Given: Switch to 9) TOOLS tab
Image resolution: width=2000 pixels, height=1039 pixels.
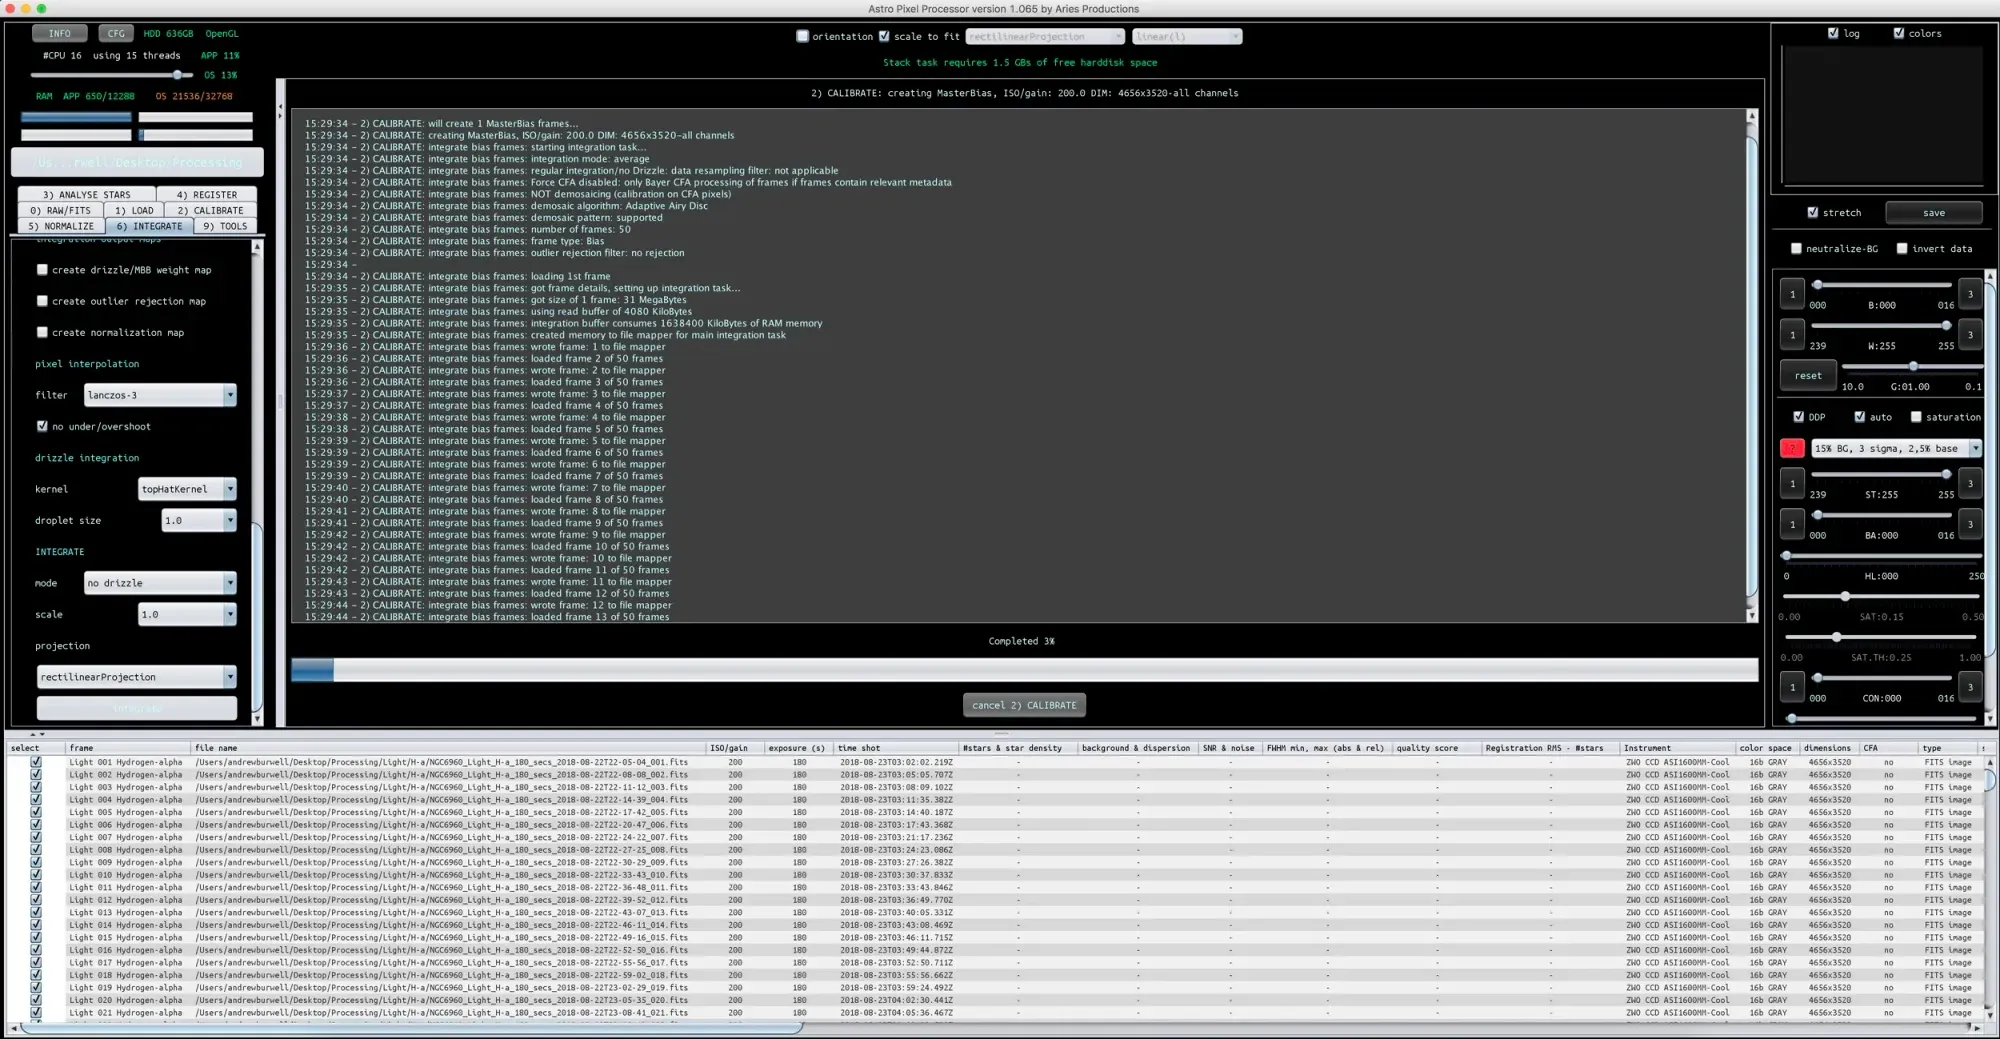Looking at the screenshot, I should coord(225,226).
